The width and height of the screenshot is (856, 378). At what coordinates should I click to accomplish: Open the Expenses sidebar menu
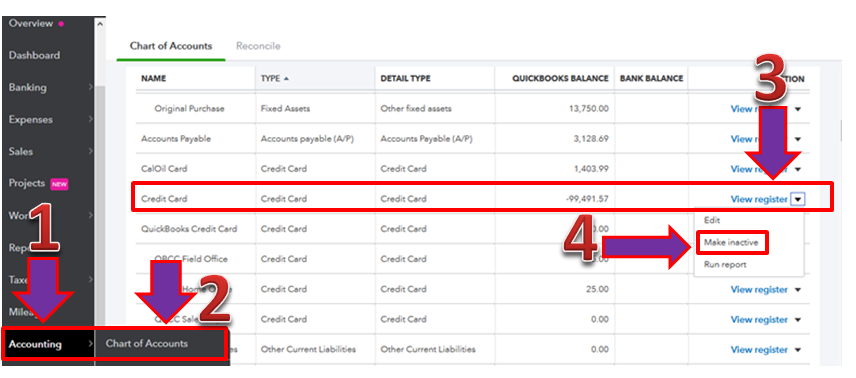(31, 120)
